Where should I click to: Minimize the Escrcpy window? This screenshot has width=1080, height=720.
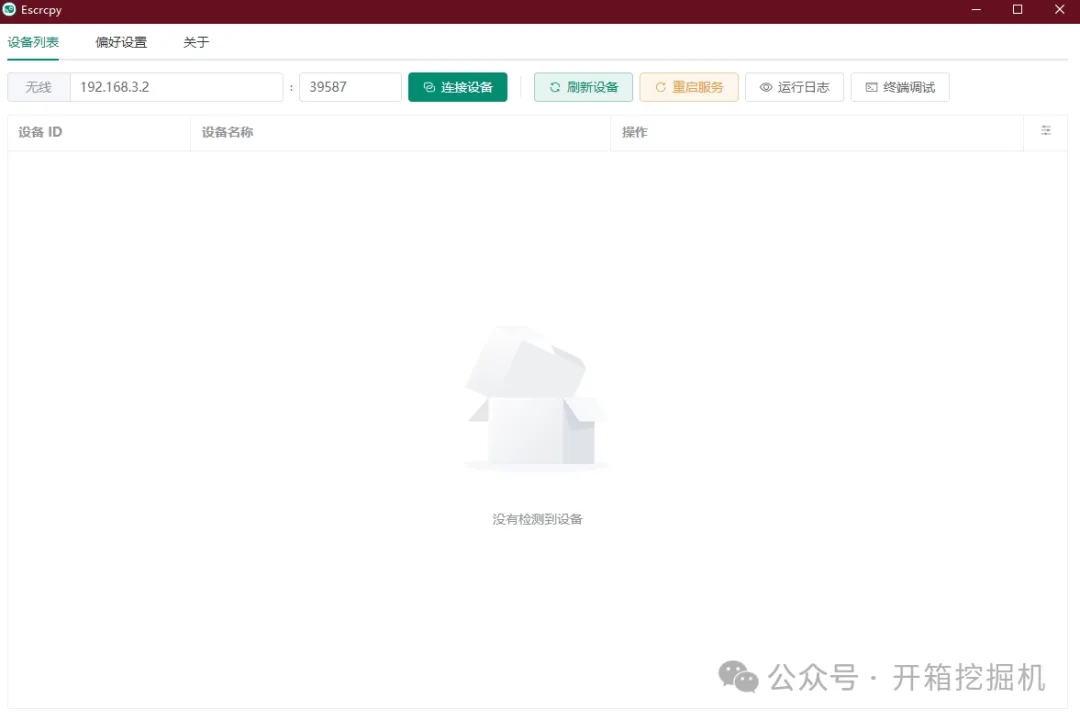[x=975, y=10]
